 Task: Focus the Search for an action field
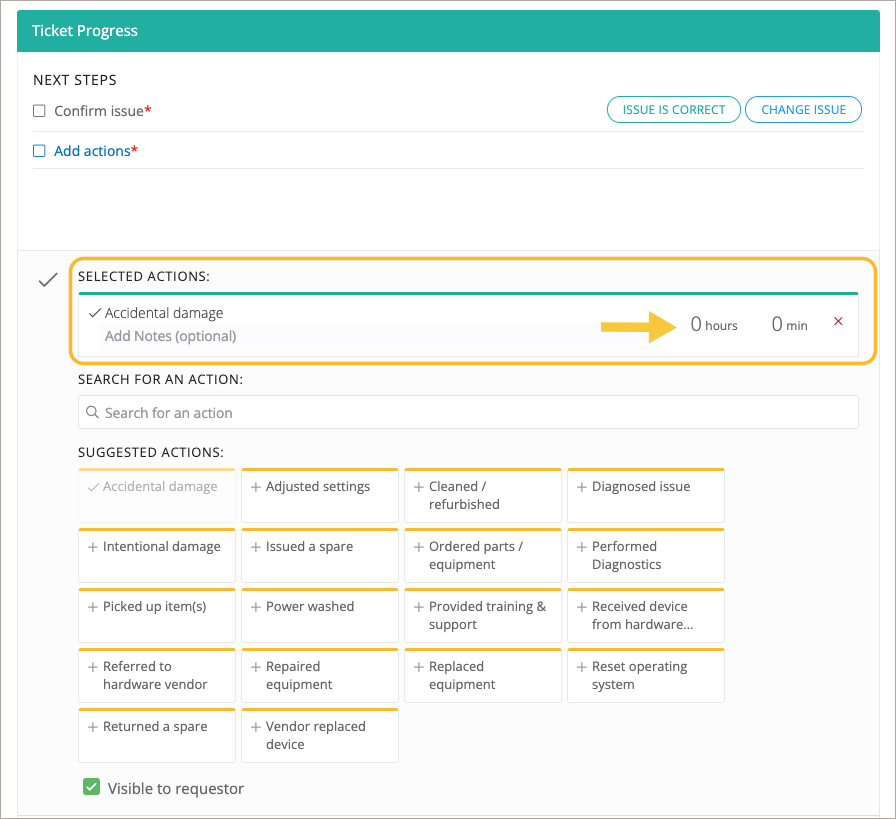coord(468,413)
